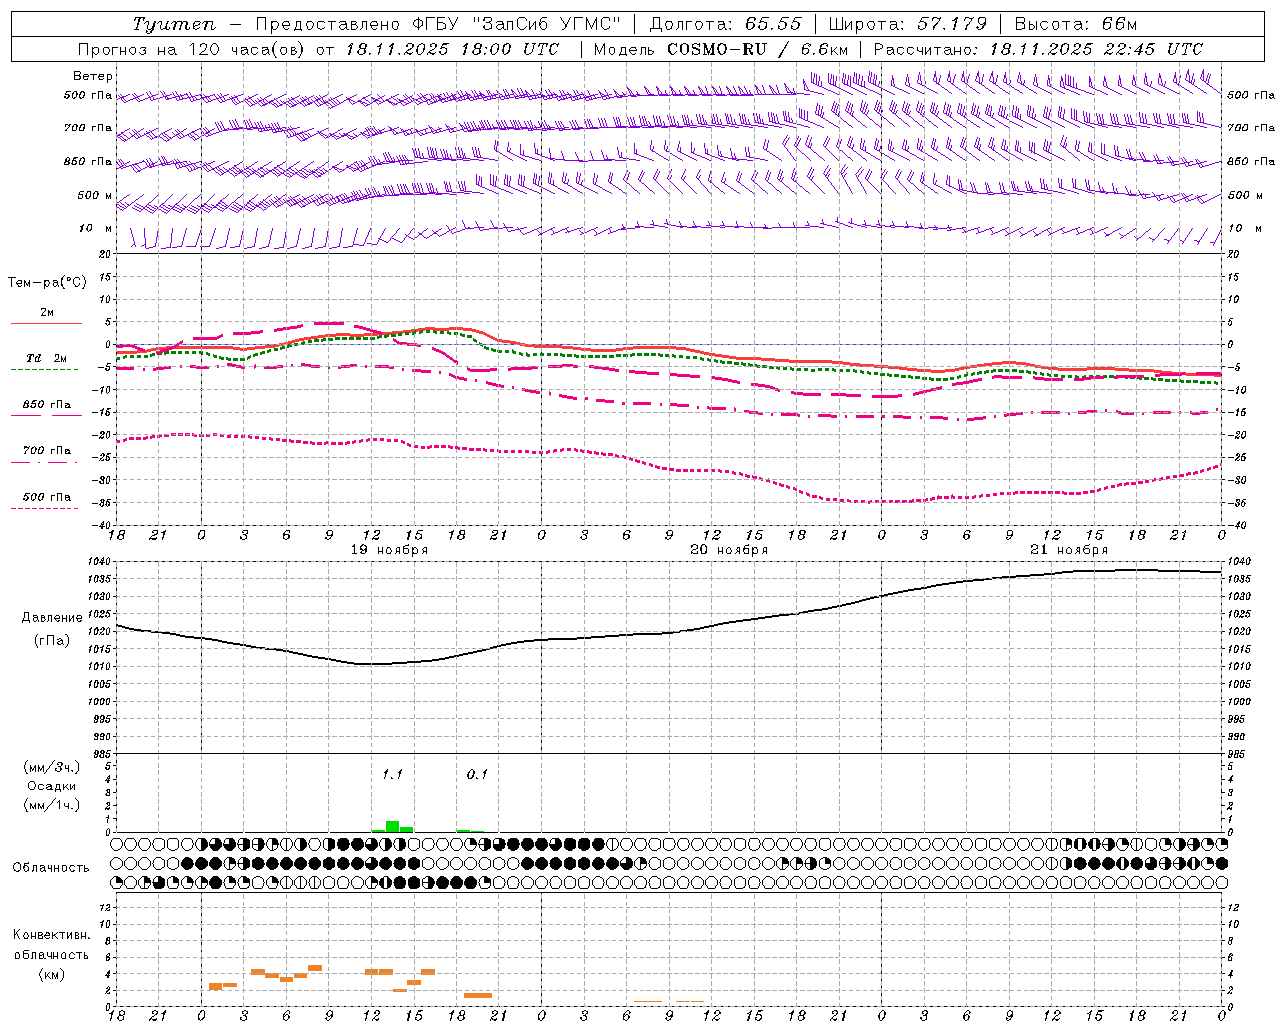
Task: Click the (мм/3ч.) precipitation unit label
Action: click(52, 767)
